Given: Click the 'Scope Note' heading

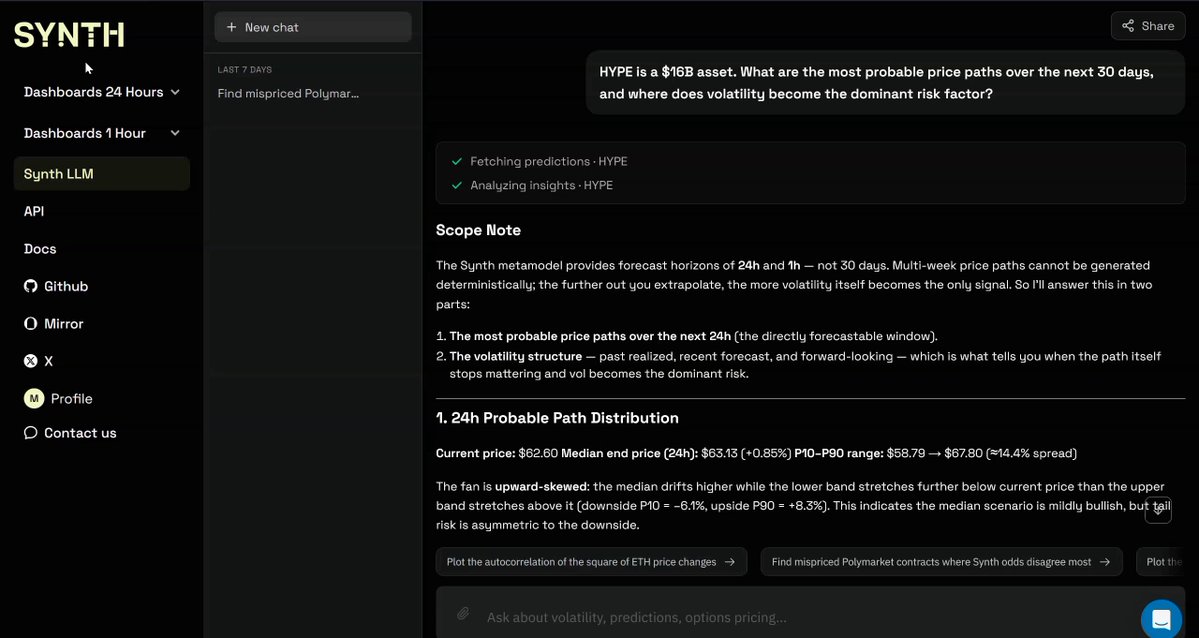Looking at the screenshot, I should [x=478, y=230].
